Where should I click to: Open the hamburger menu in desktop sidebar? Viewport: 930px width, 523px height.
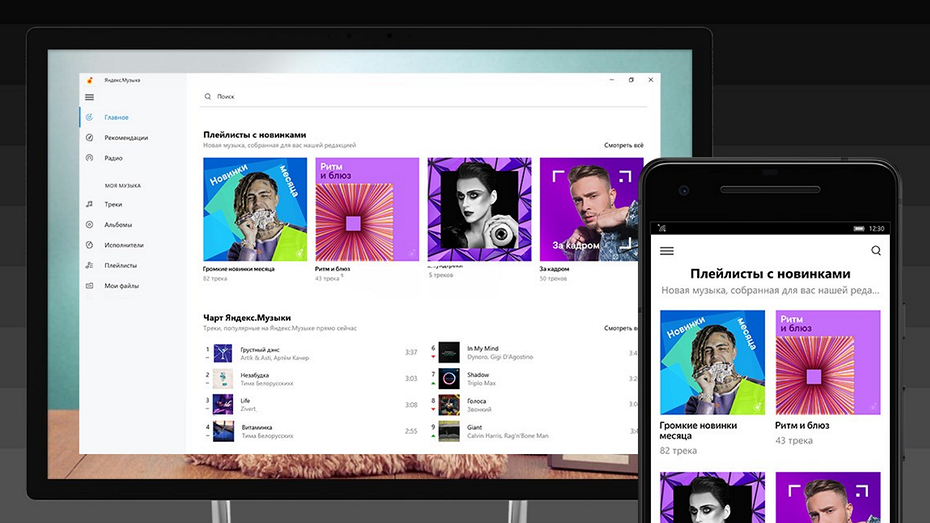[x=90, y=97]
